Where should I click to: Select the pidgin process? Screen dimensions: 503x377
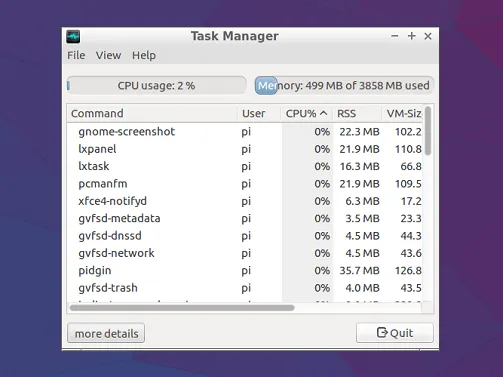[x=245, y=270]
